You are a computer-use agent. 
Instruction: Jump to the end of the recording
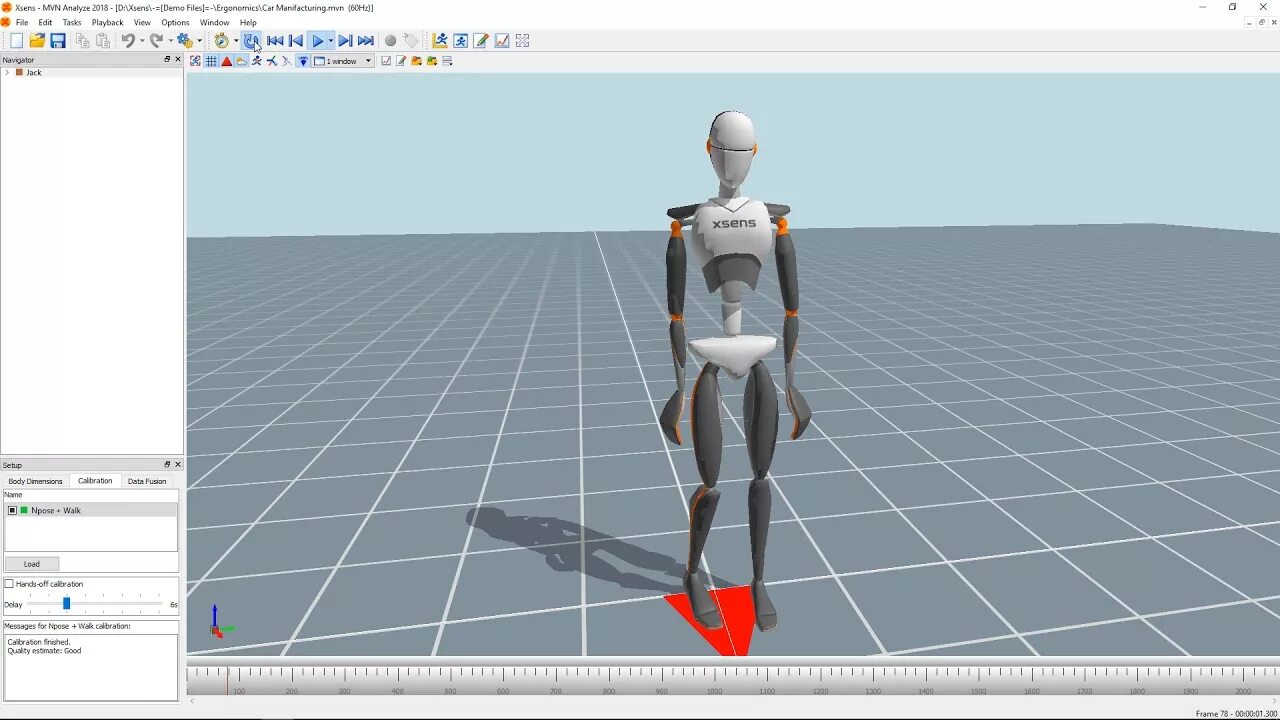(x=366, y=41)
